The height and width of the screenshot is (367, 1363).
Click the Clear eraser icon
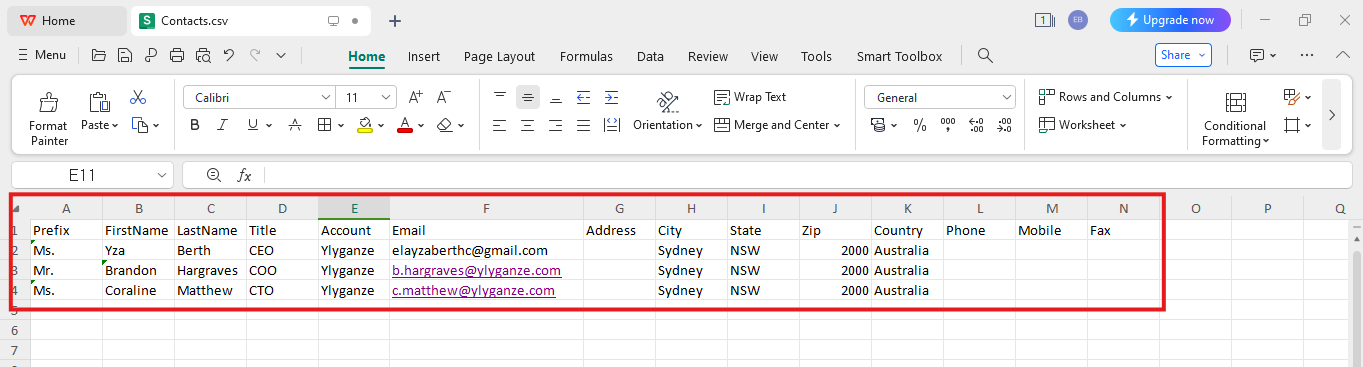coord(444,125)
